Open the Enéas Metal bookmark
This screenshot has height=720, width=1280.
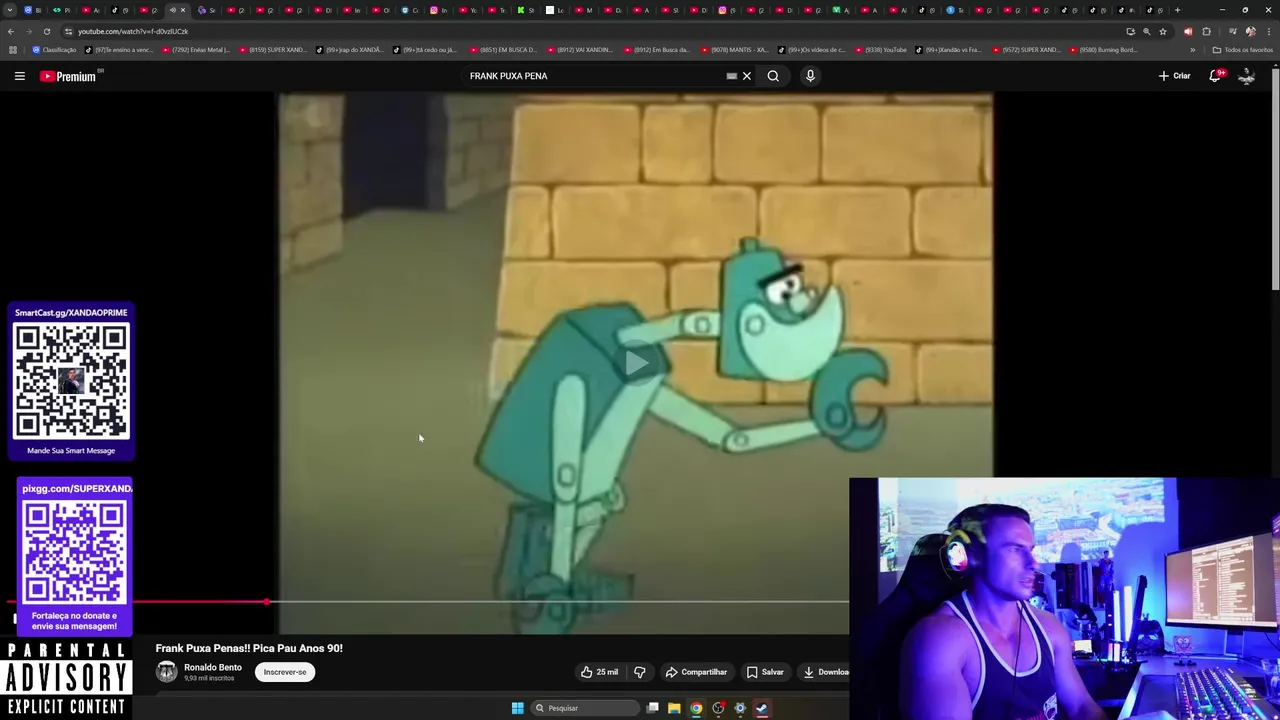[196, 50]
